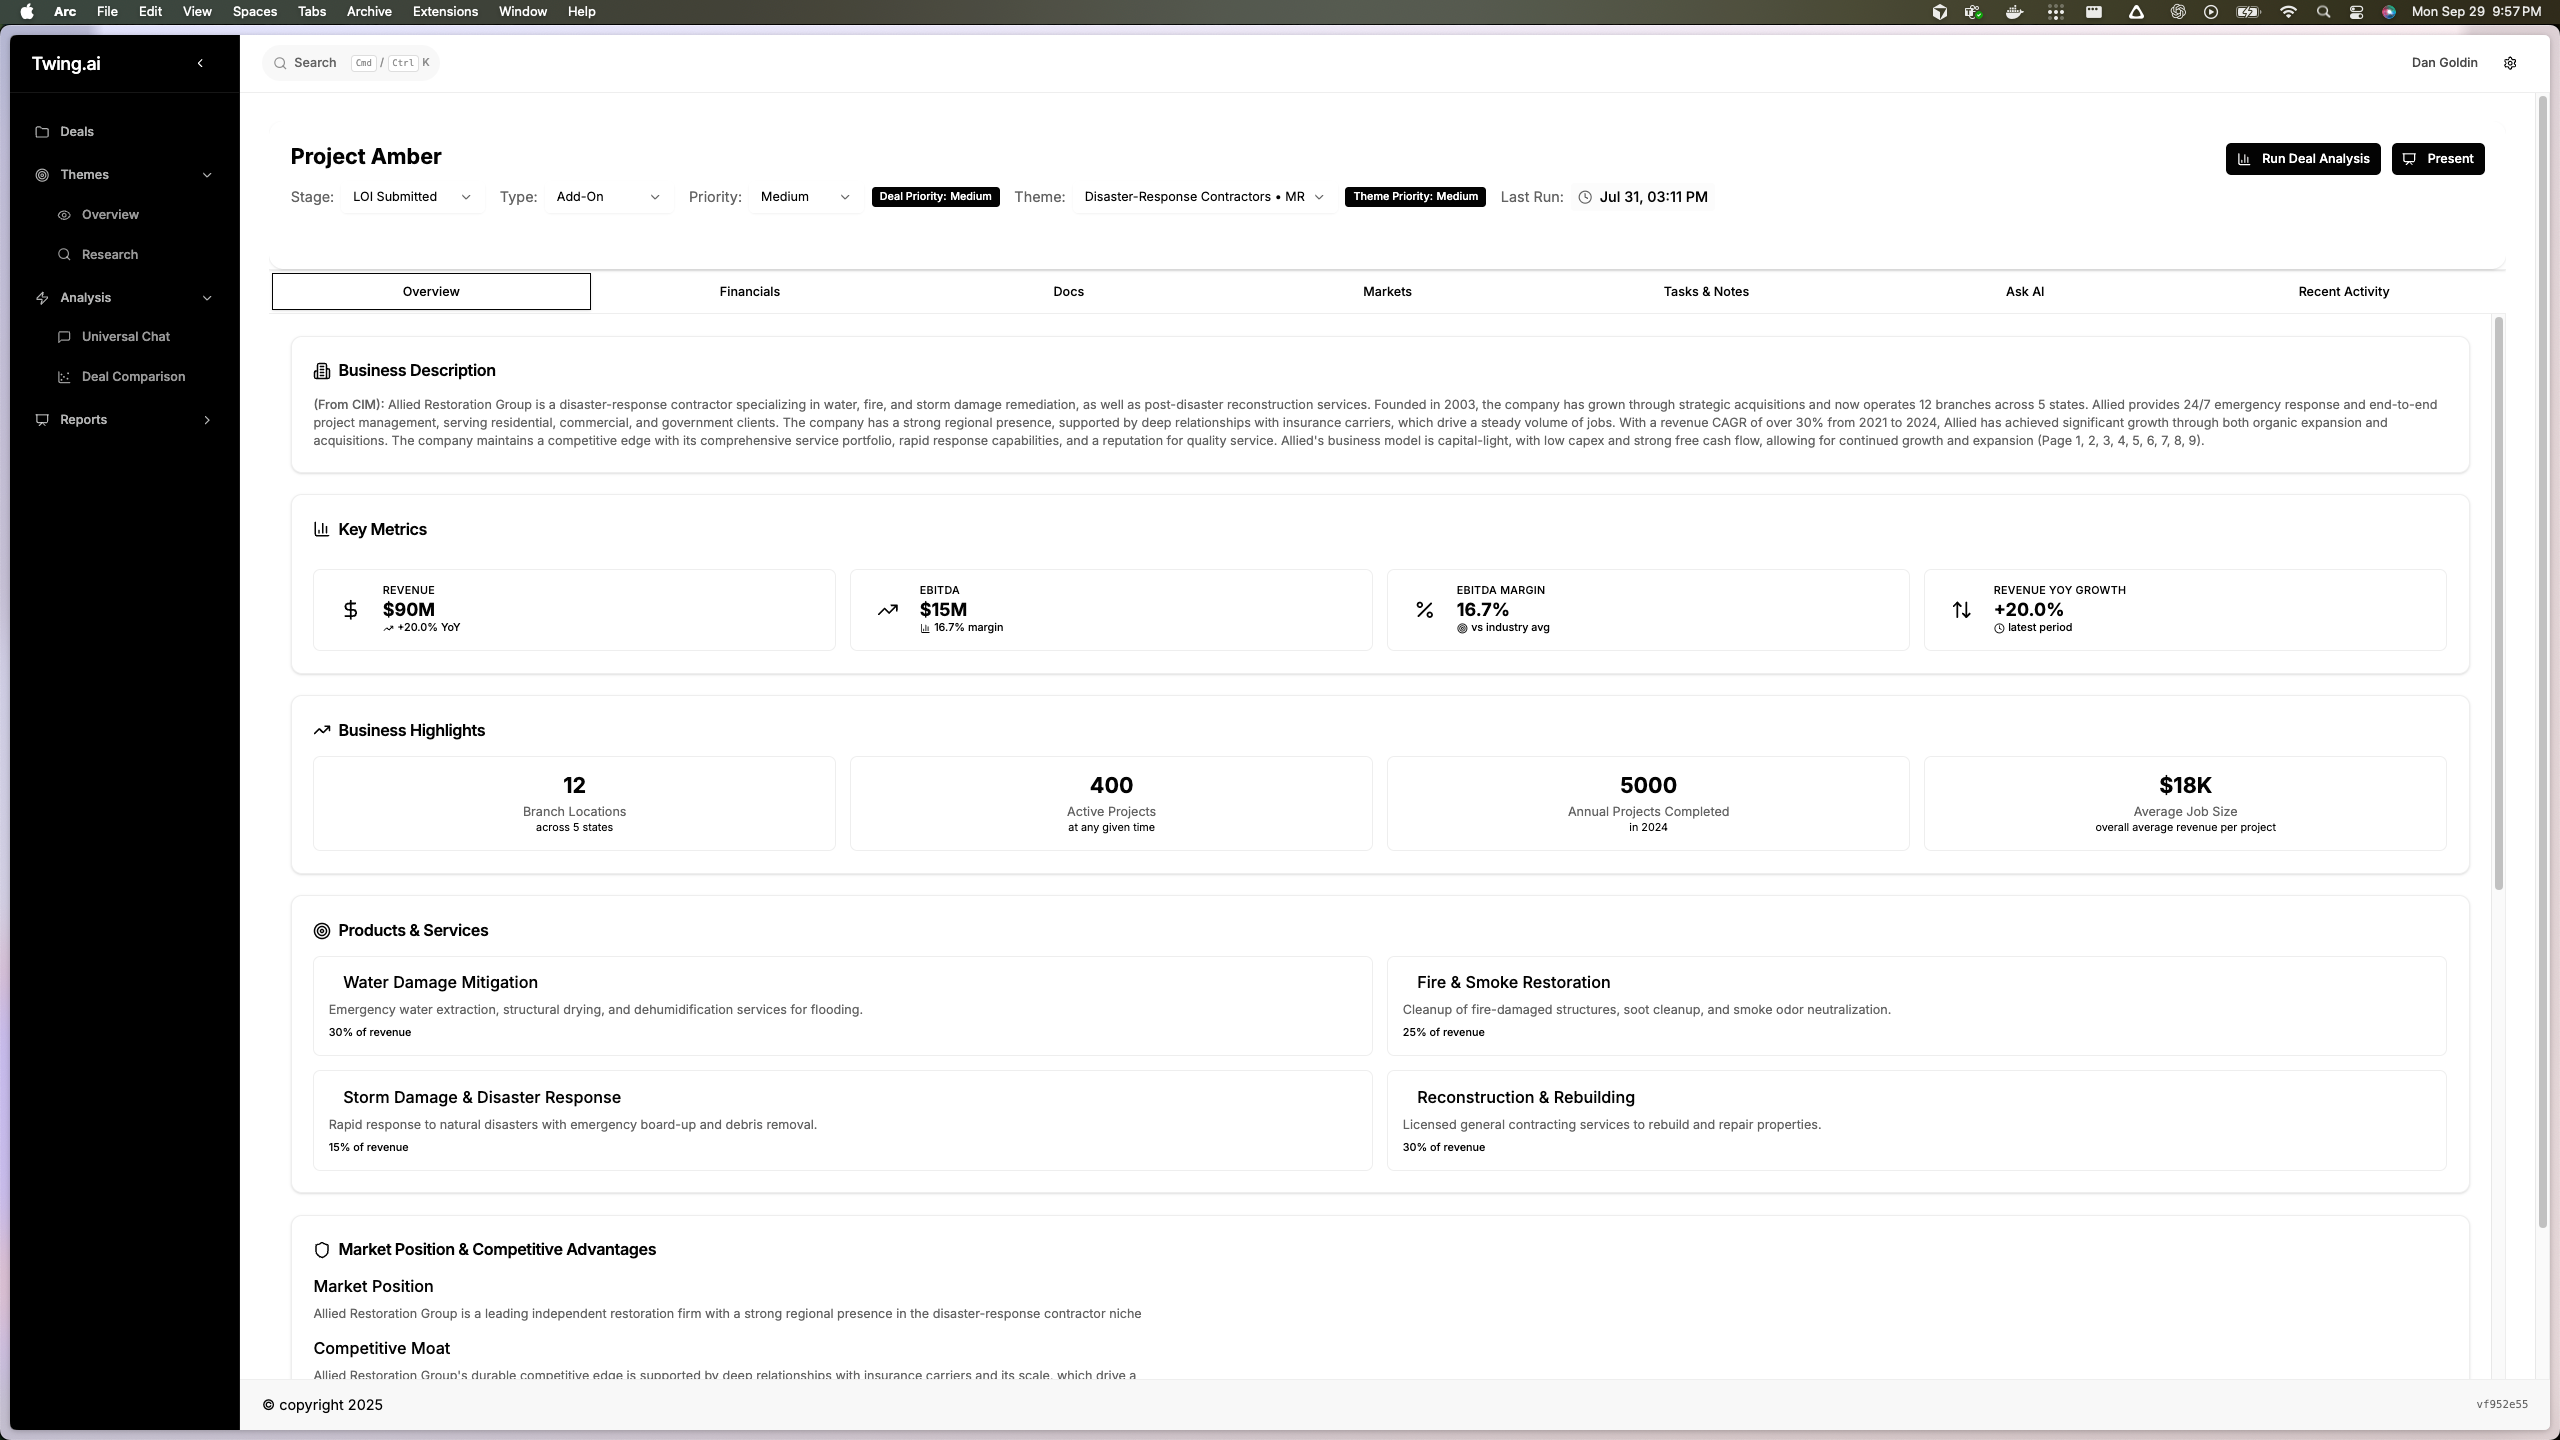
Task: Open the Stage dropdown showing LOI Submitted
Action: 411,197
